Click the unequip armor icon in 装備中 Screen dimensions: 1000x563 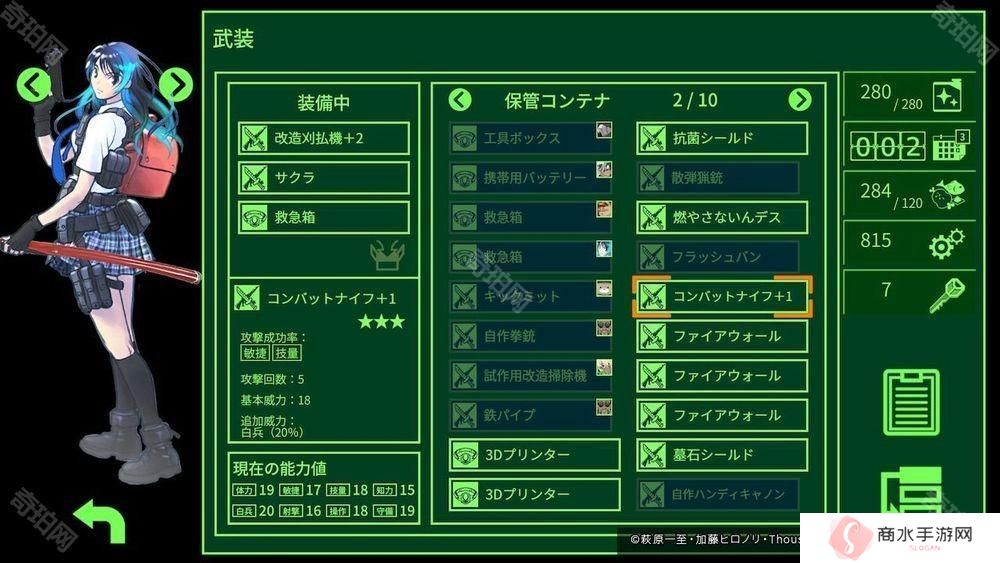[x=387, y=255]
